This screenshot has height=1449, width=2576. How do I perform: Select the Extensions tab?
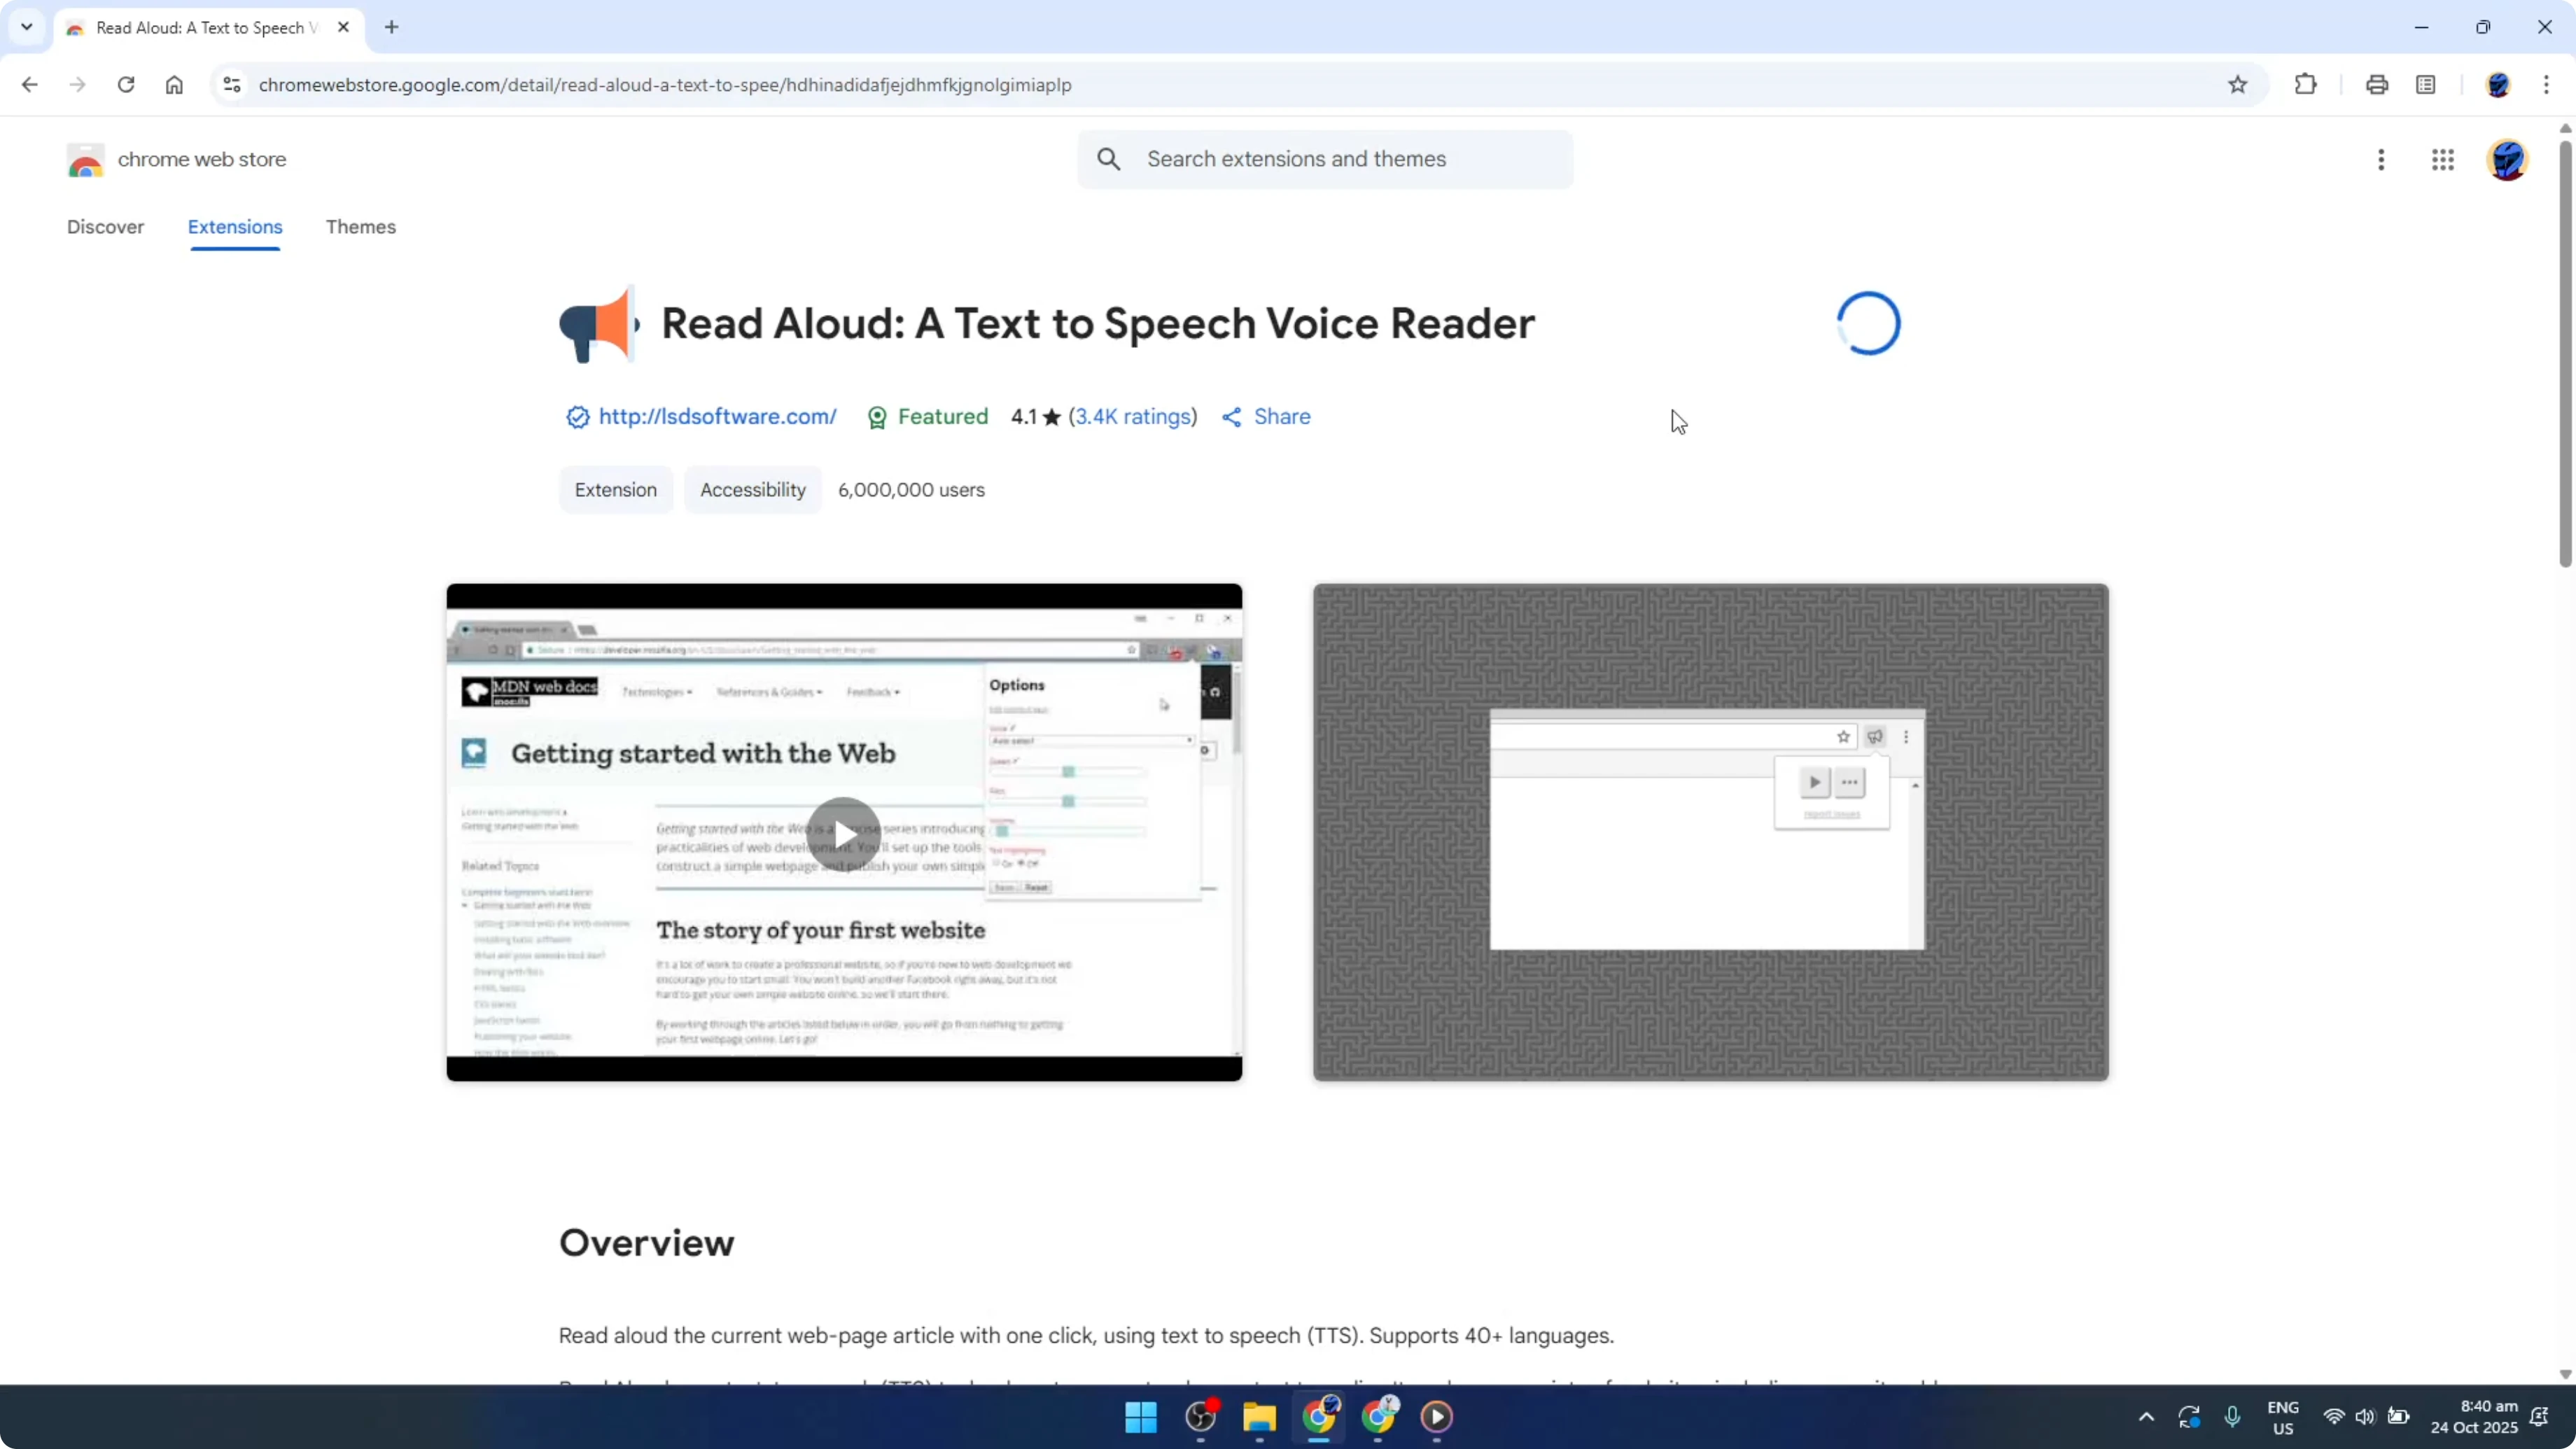tap(235, 227)
